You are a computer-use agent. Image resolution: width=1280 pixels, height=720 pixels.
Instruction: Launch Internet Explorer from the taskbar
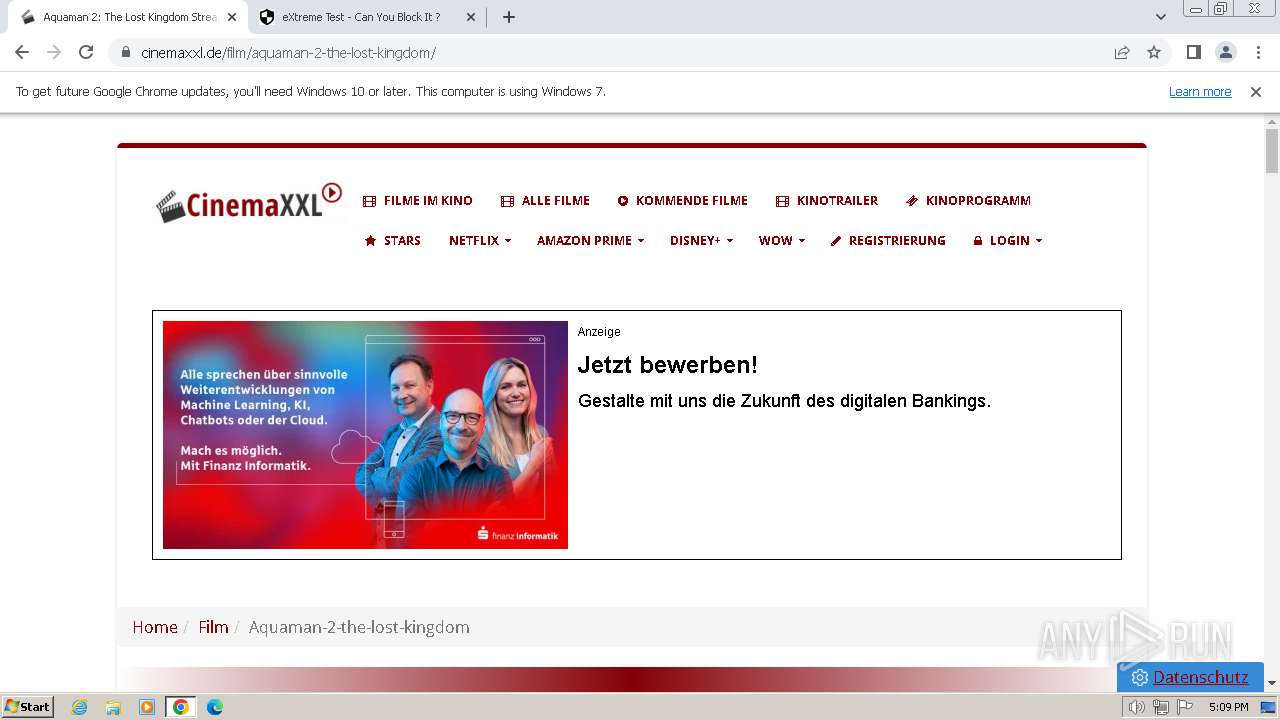[80, 707]
